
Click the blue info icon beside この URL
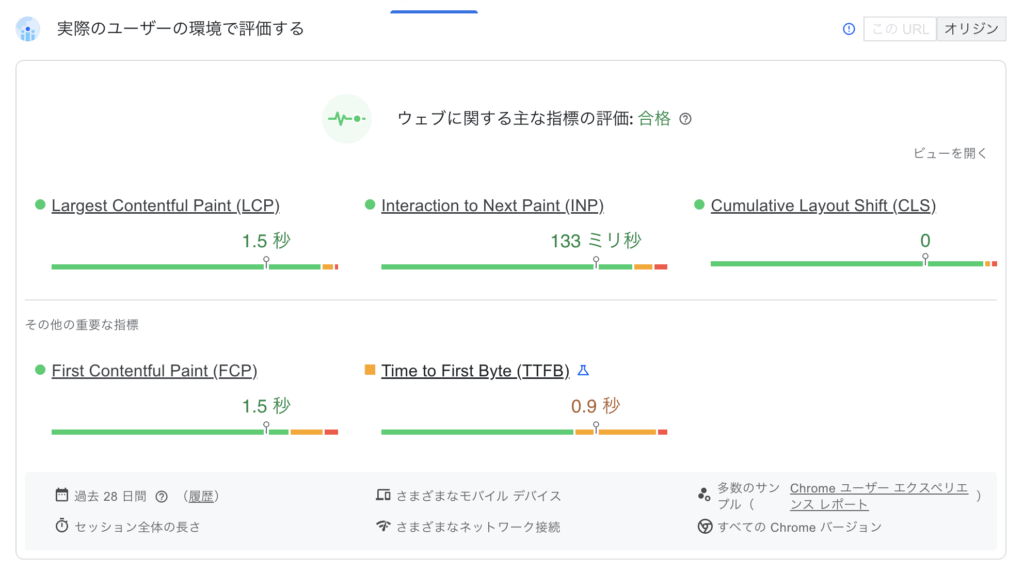[x=849, y=29]
